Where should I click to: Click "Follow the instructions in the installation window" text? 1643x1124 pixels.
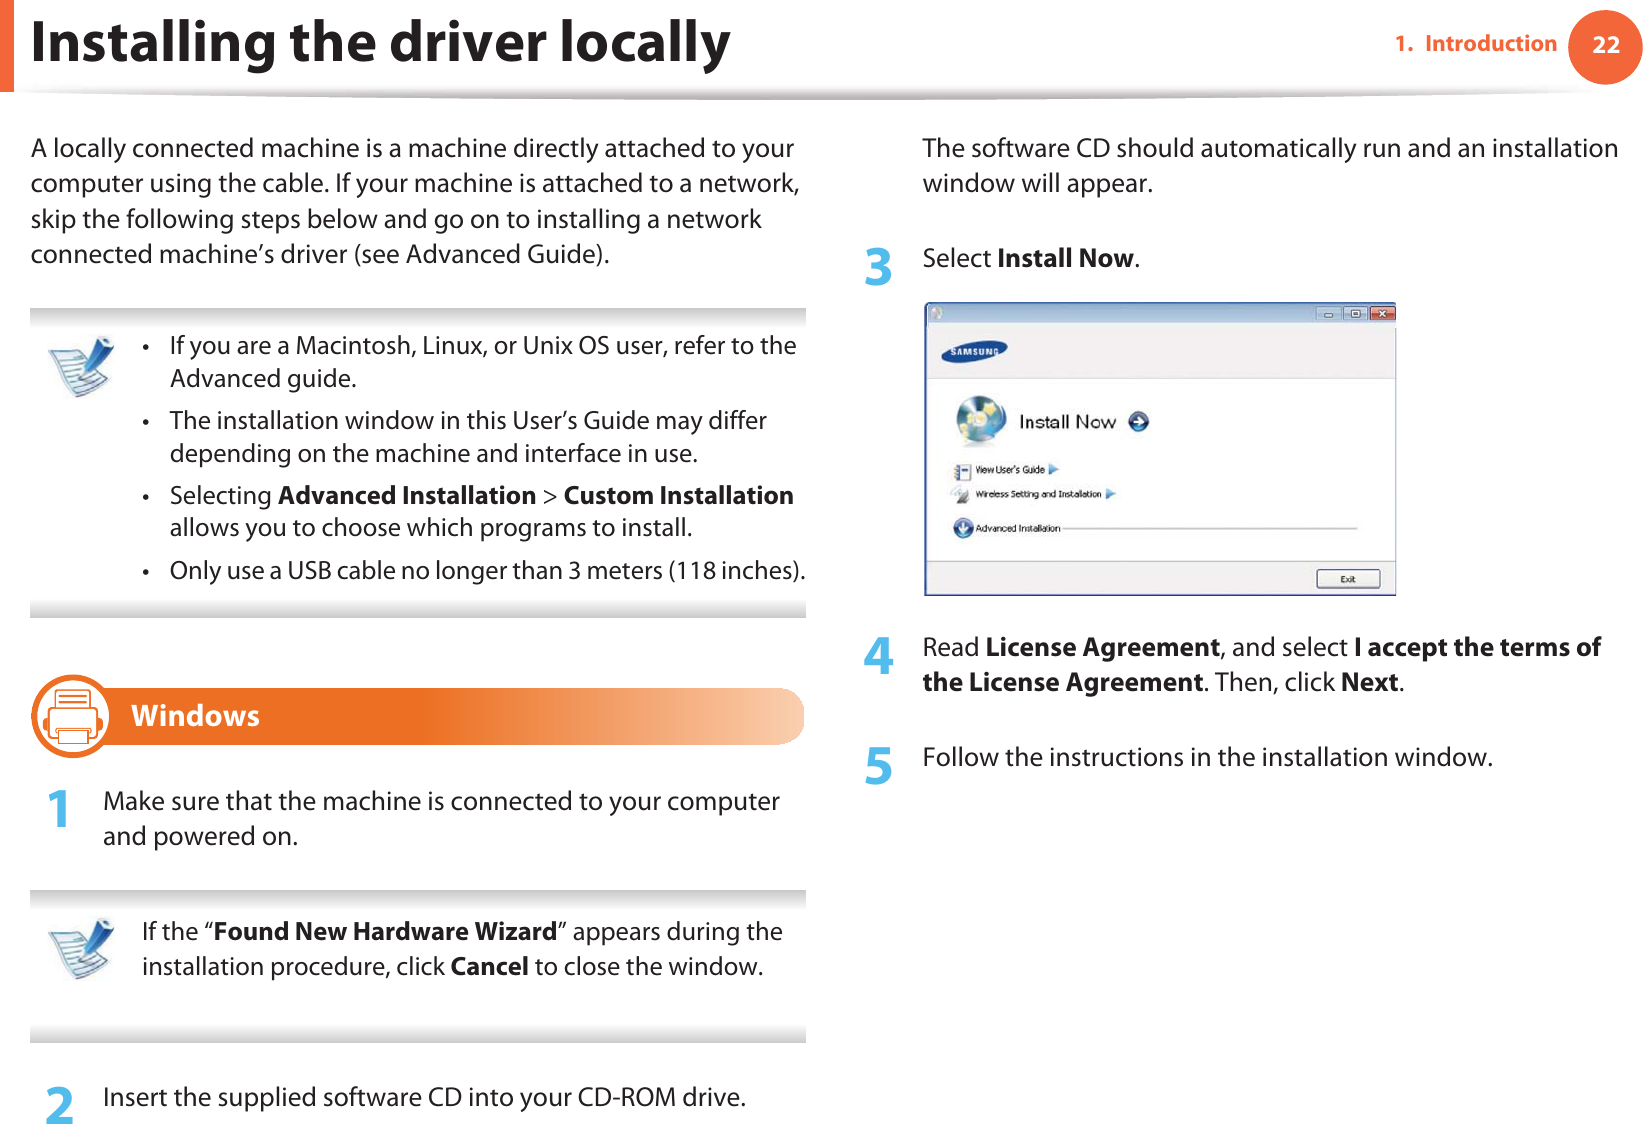1207,757
